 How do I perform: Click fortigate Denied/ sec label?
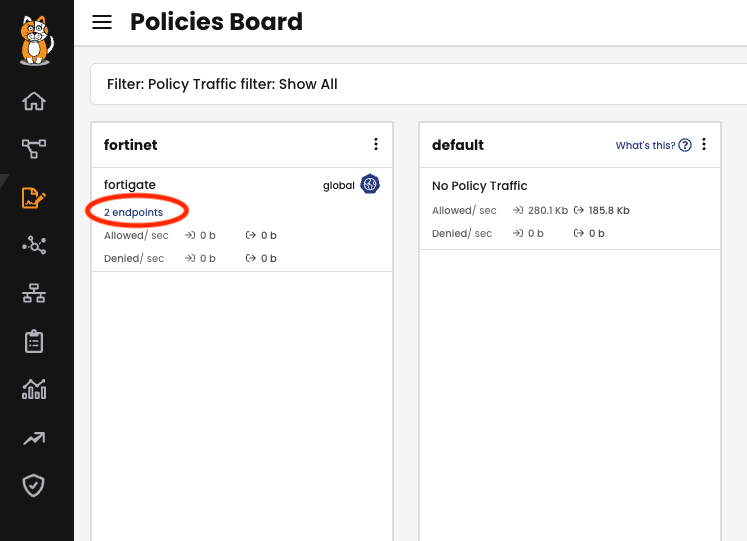[x=134, y=258]
